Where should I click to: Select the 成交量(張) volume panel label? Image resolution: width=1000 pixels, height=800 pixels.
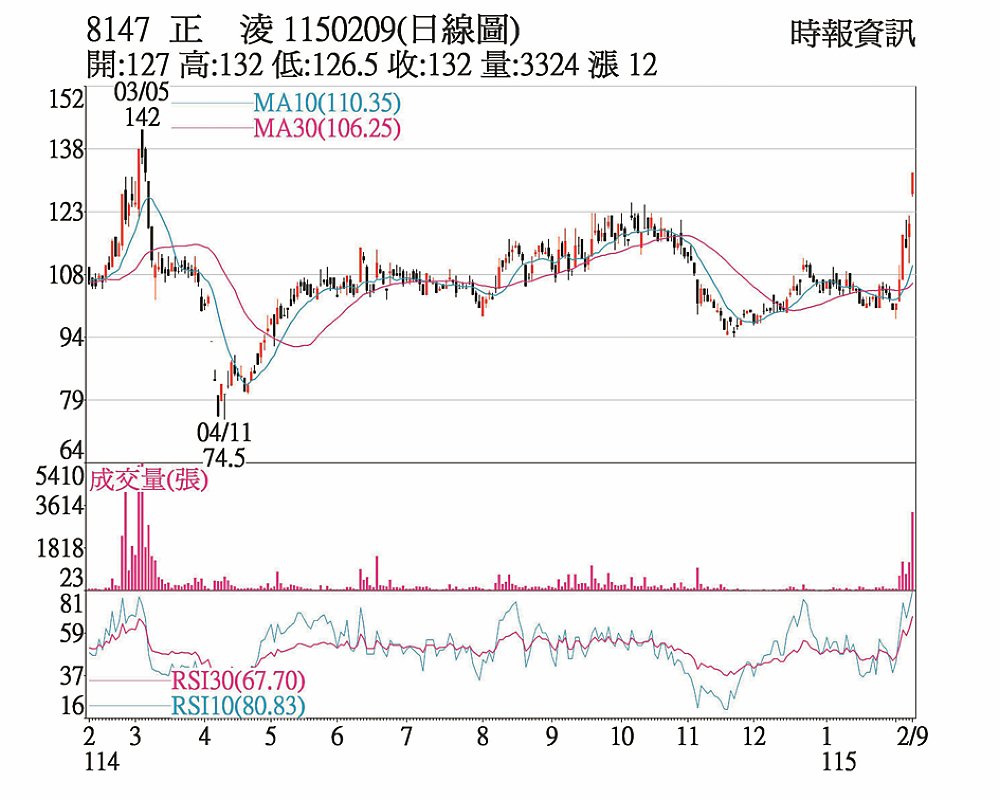(148, 480)
